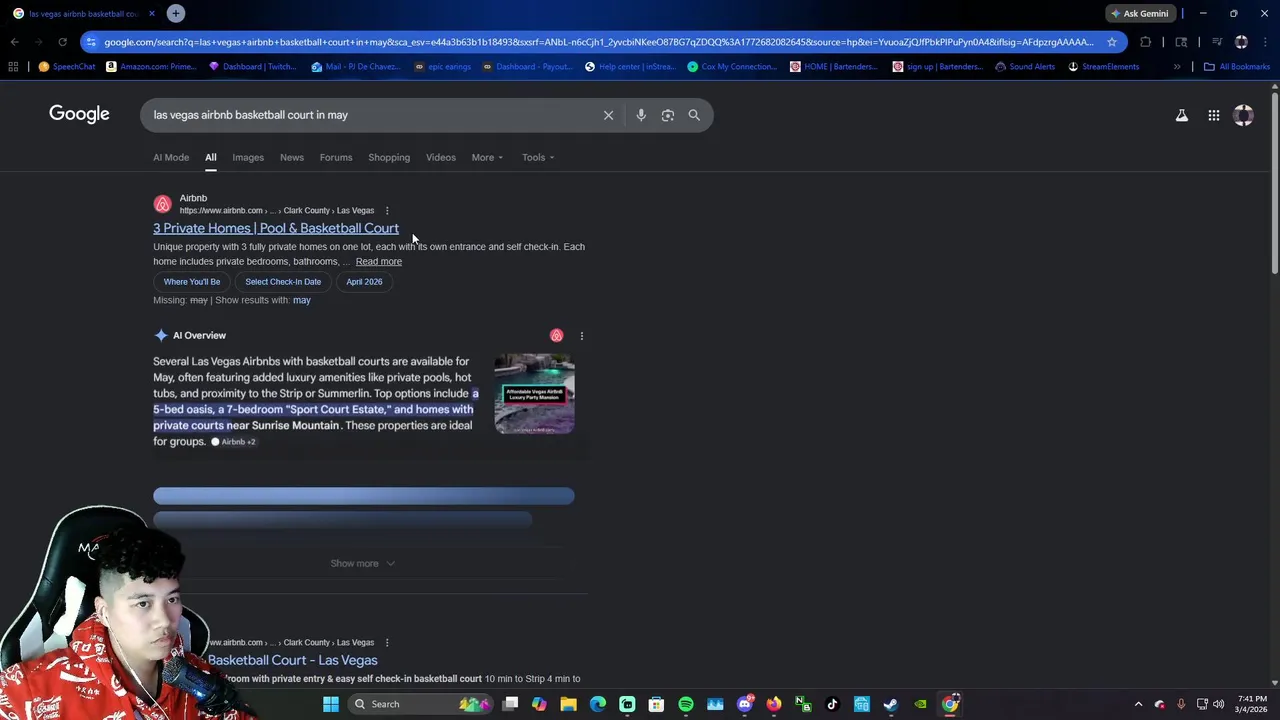Image resolution: width=1280 pixels, height=720 pixels.
Task: Click the magnifying glass search button
Action: (694, 115)
